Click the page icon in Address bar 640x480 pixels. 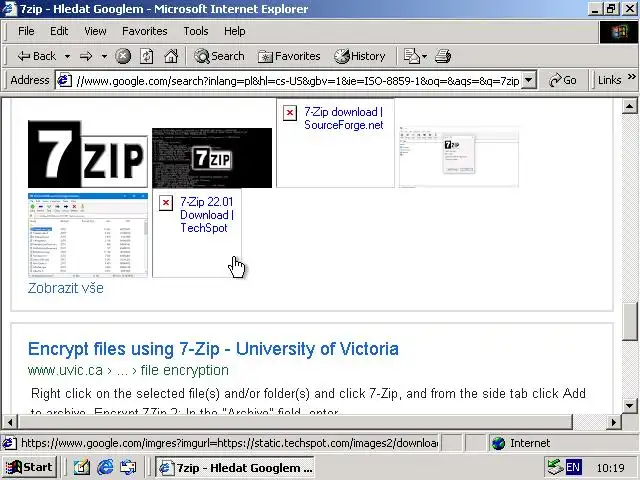(64, 80)
